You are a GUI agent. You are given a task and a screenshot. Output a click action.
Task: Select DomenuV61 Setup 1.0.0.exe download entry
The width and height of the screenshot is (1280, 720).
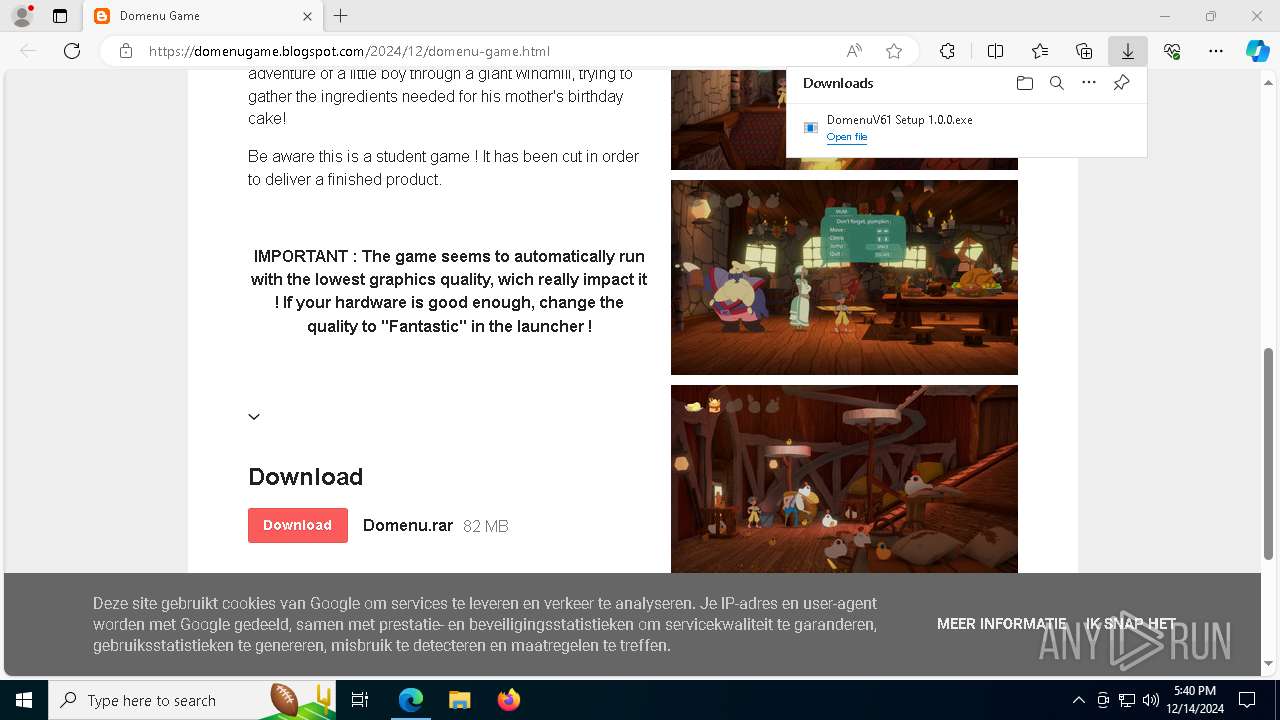[x=966, y=128]
